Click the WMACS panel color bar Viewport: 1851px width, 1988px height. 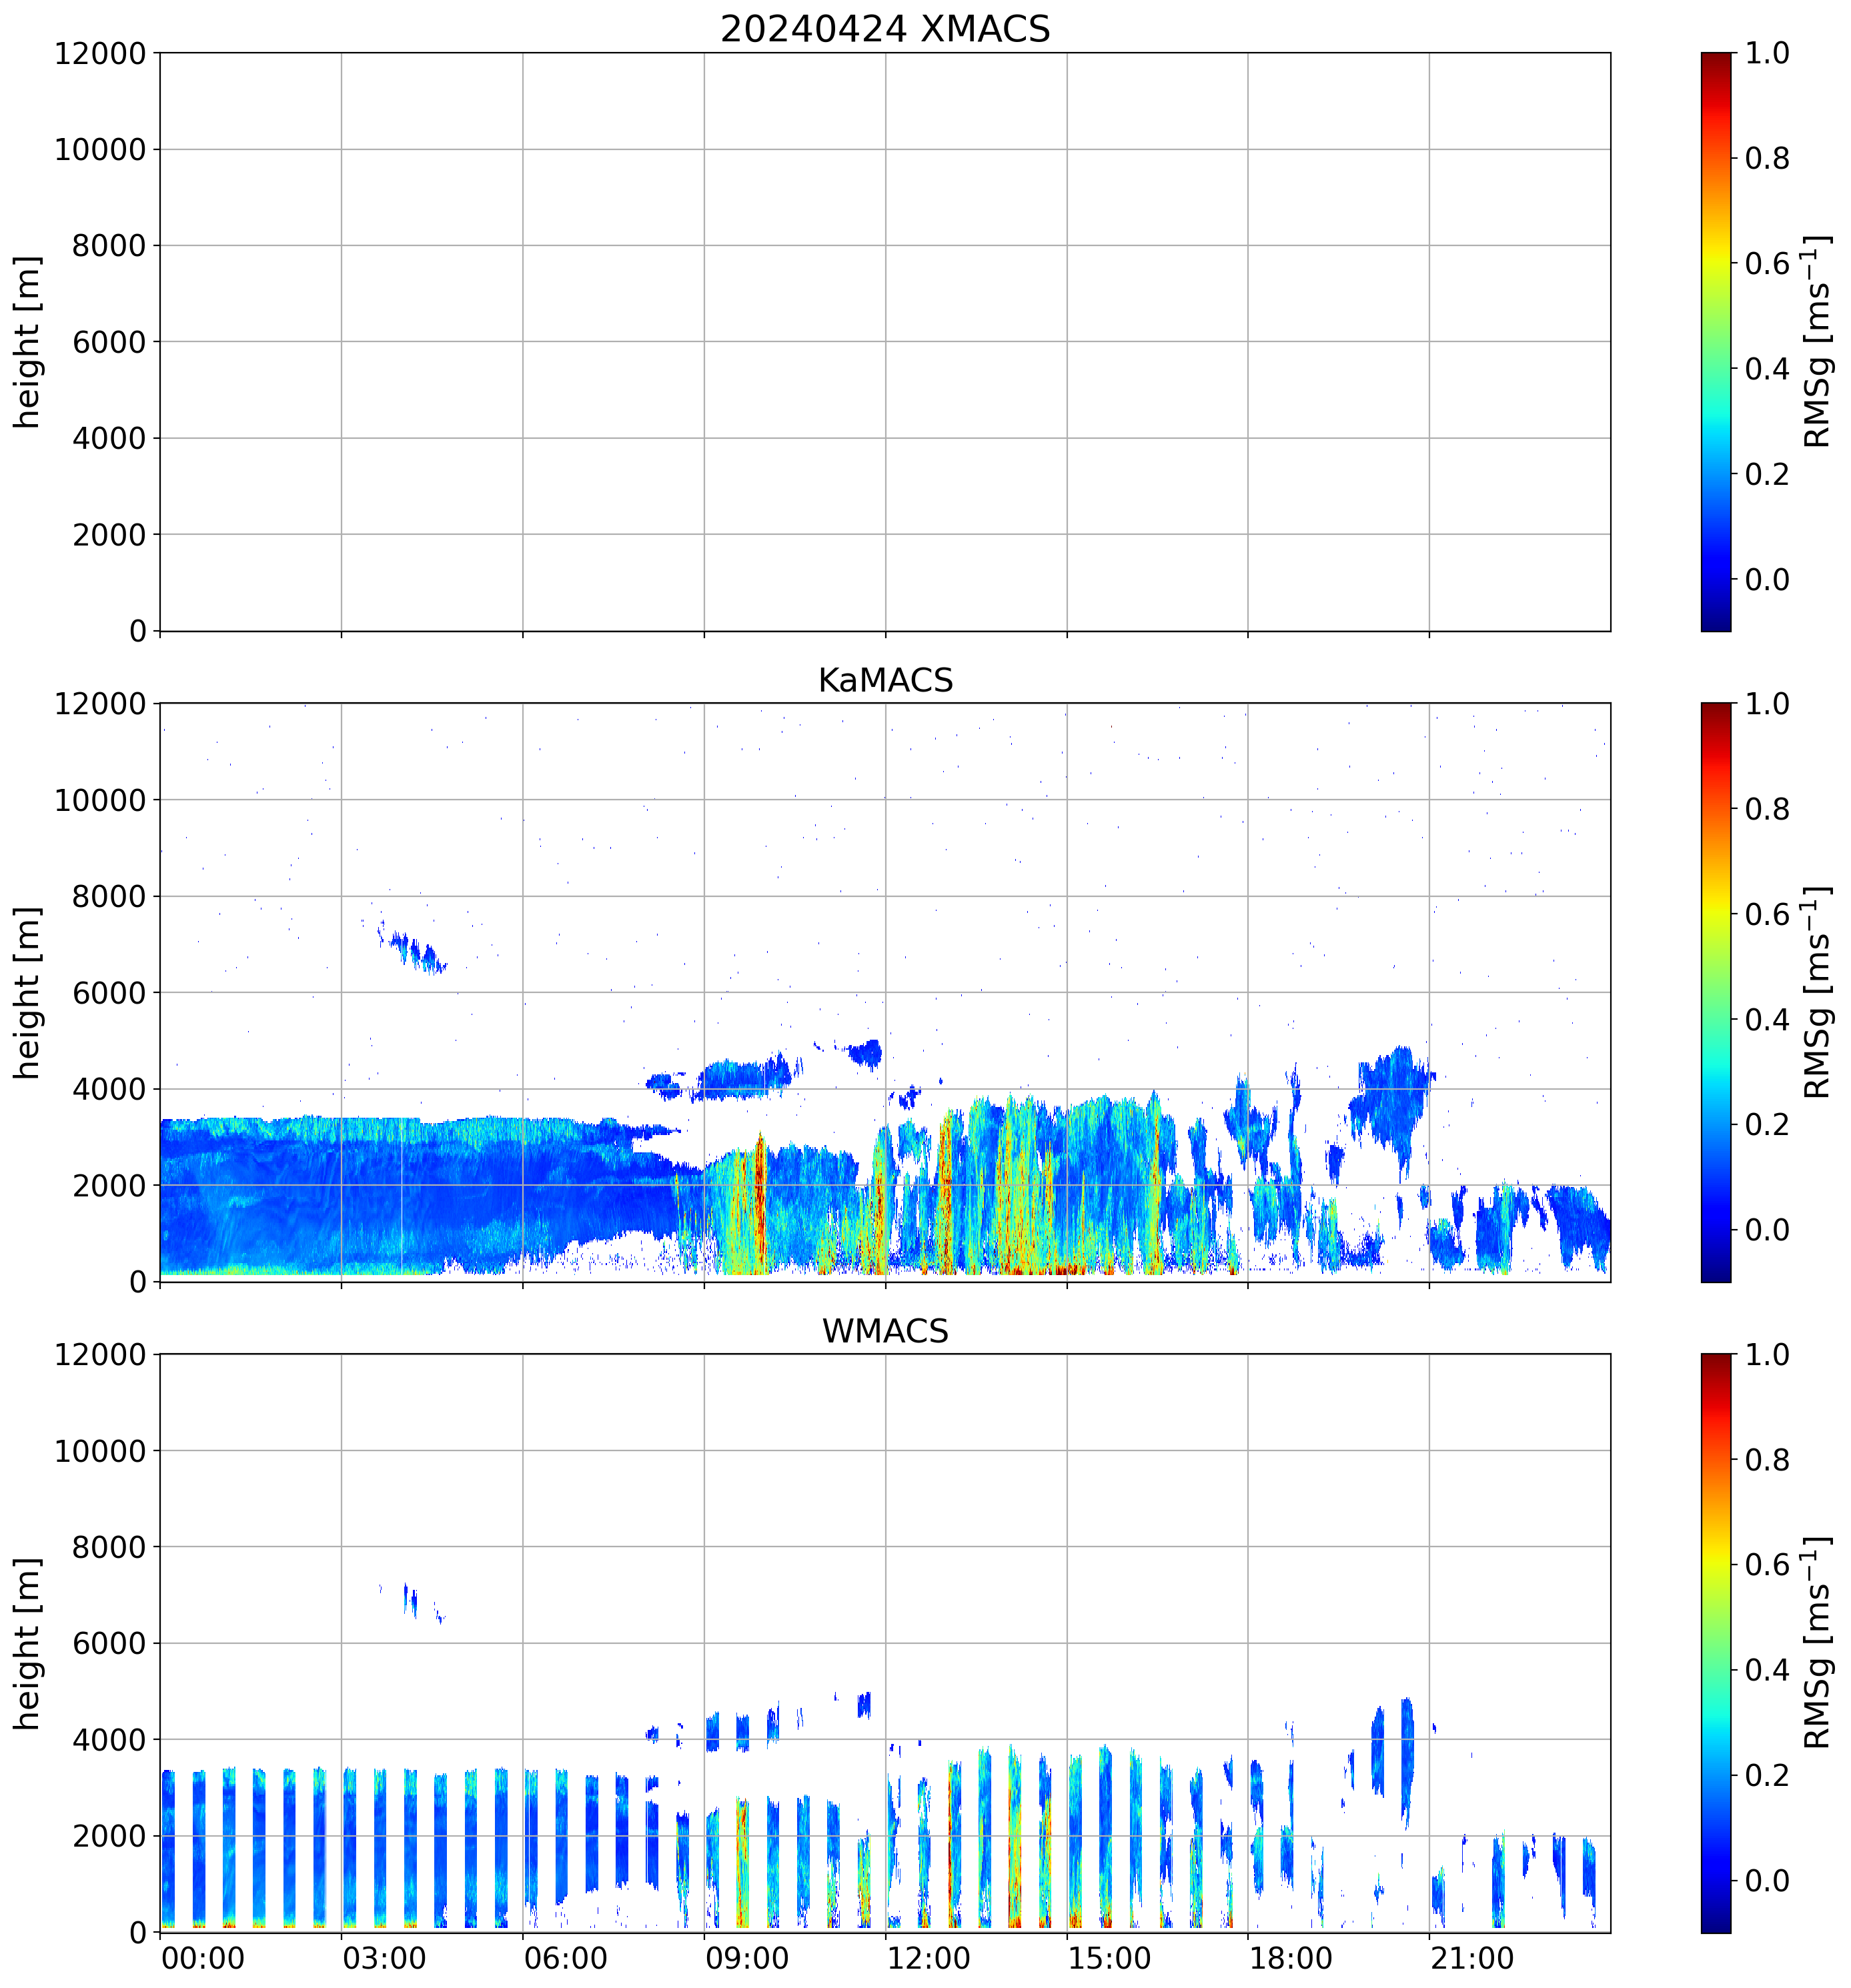point(1715,1643)
